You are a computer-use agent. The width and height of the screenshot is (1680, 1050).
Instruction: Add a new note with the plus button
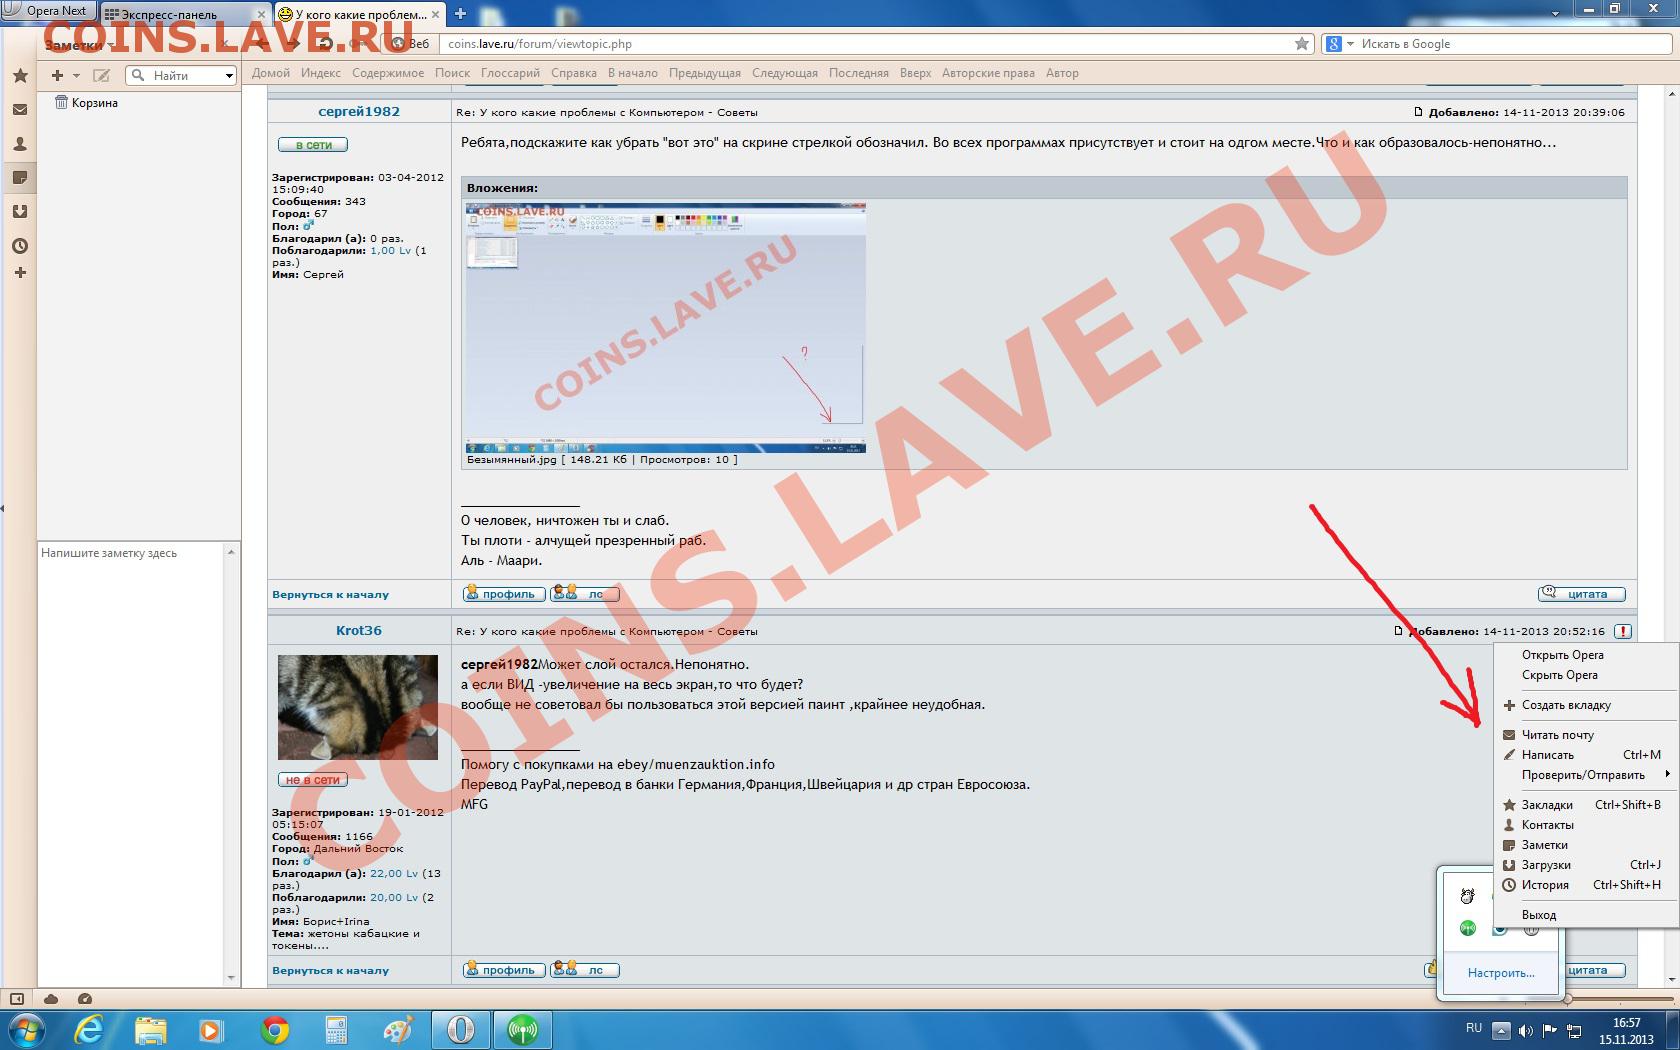pyautogui.click(x=57, y=75)
